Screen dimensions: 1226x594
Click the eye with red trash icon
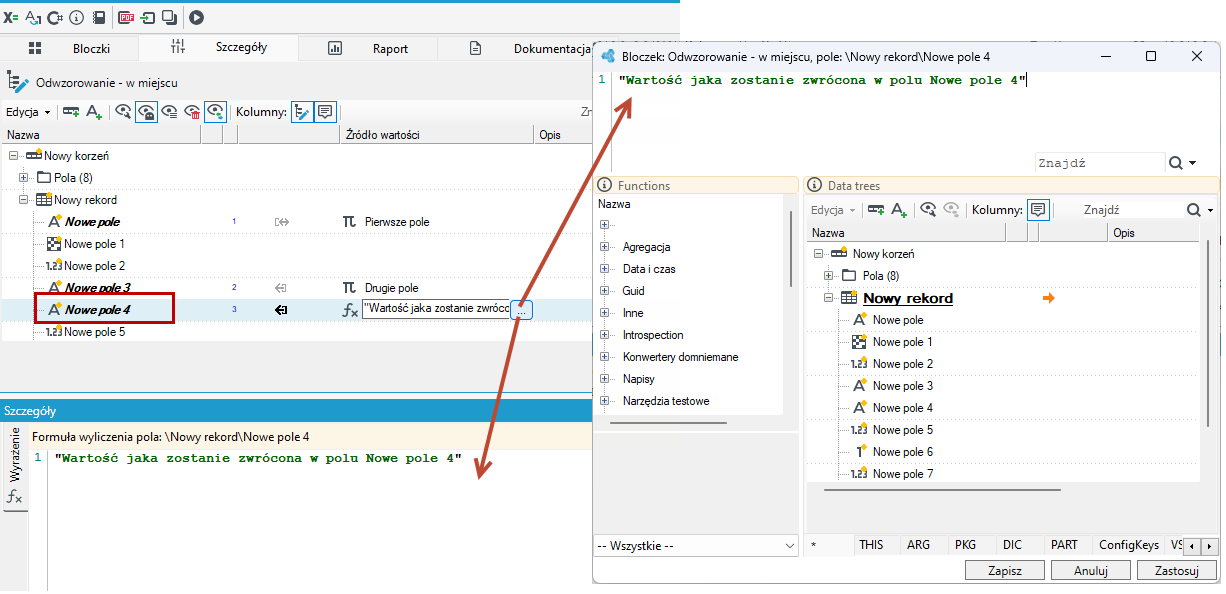coord(193,112)
